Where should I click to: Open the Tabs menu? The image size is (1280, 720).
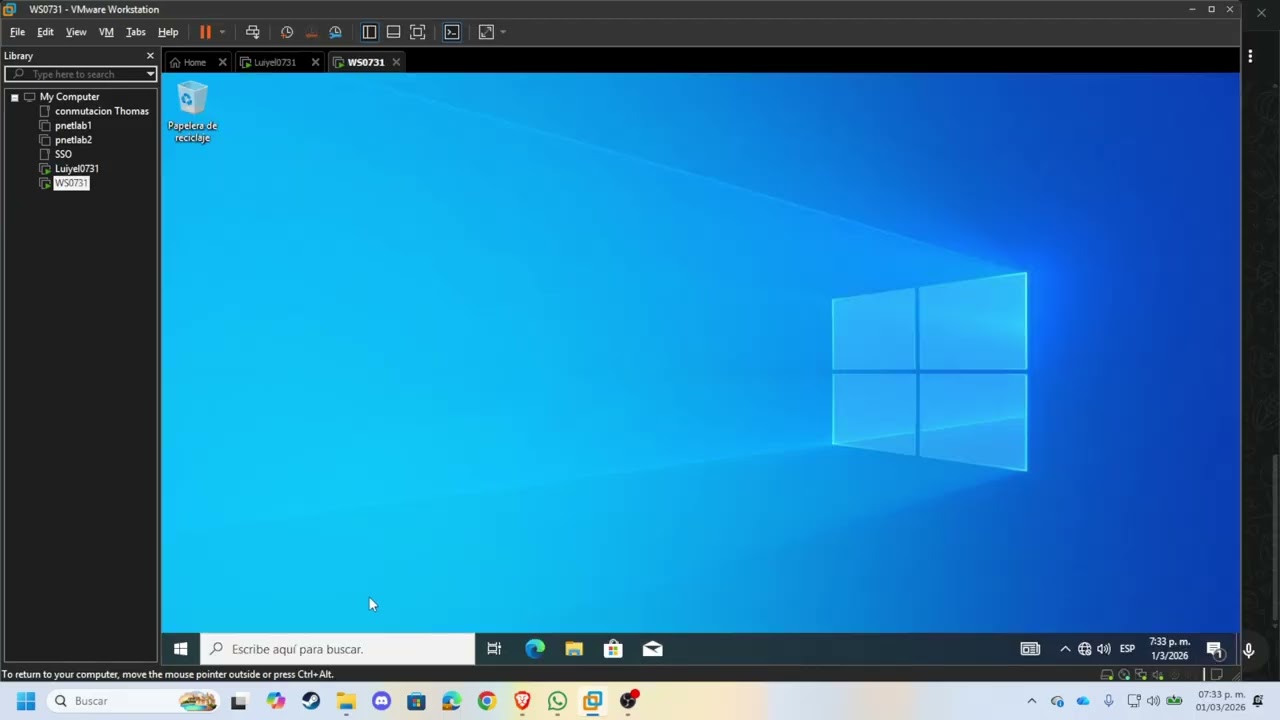(136, 32)
